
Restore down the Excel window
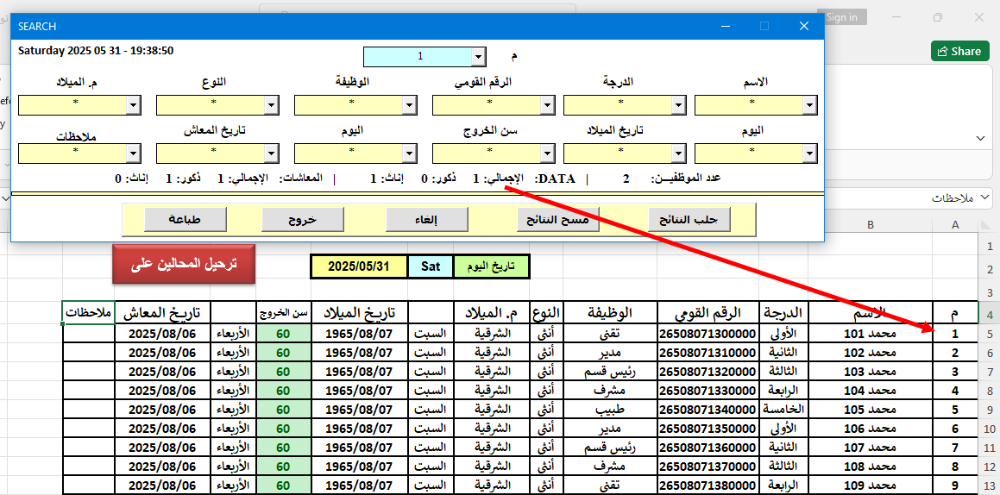pyautogui.click(x=938, y=18)
